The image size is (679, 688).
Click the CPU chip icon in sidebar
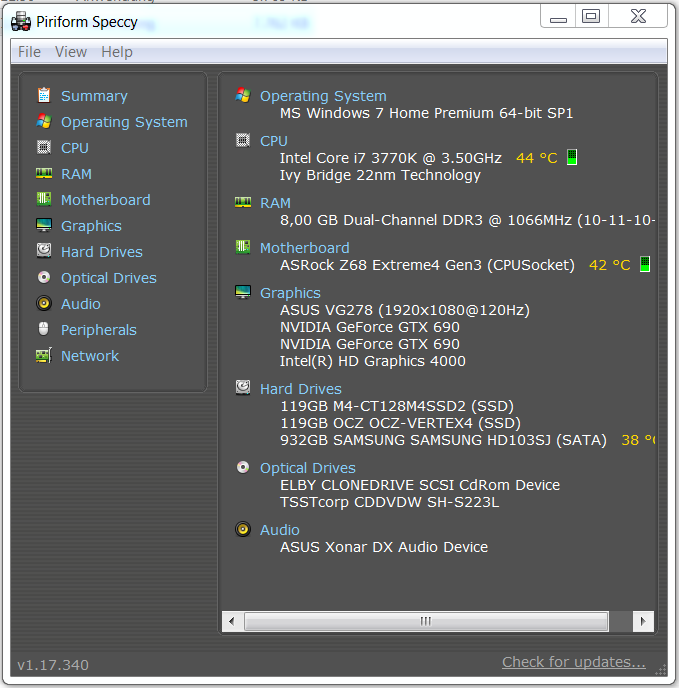coord(44,147)
